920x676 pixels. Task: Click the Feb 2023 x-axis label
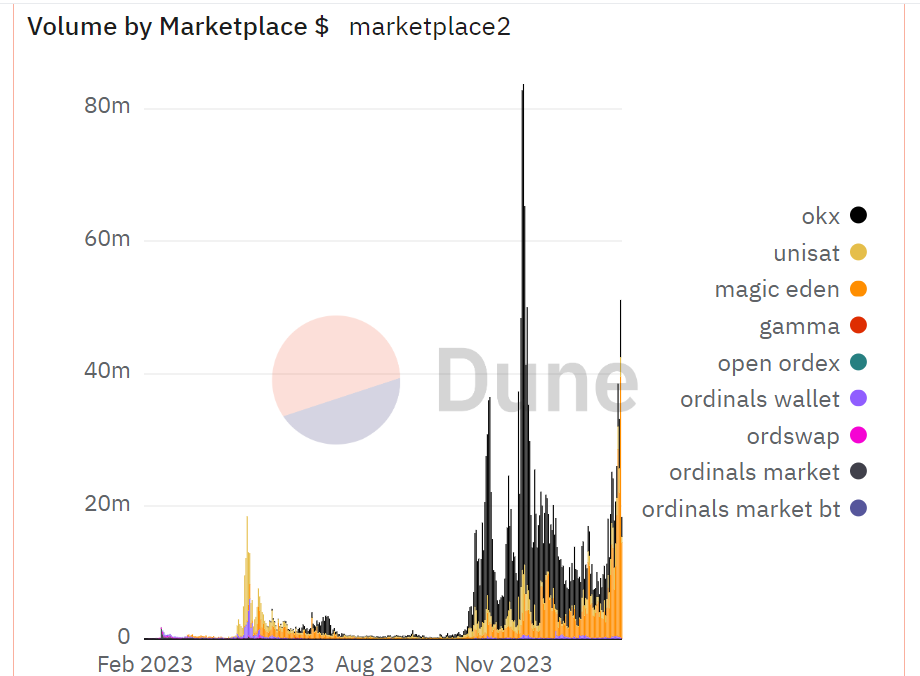145,664
